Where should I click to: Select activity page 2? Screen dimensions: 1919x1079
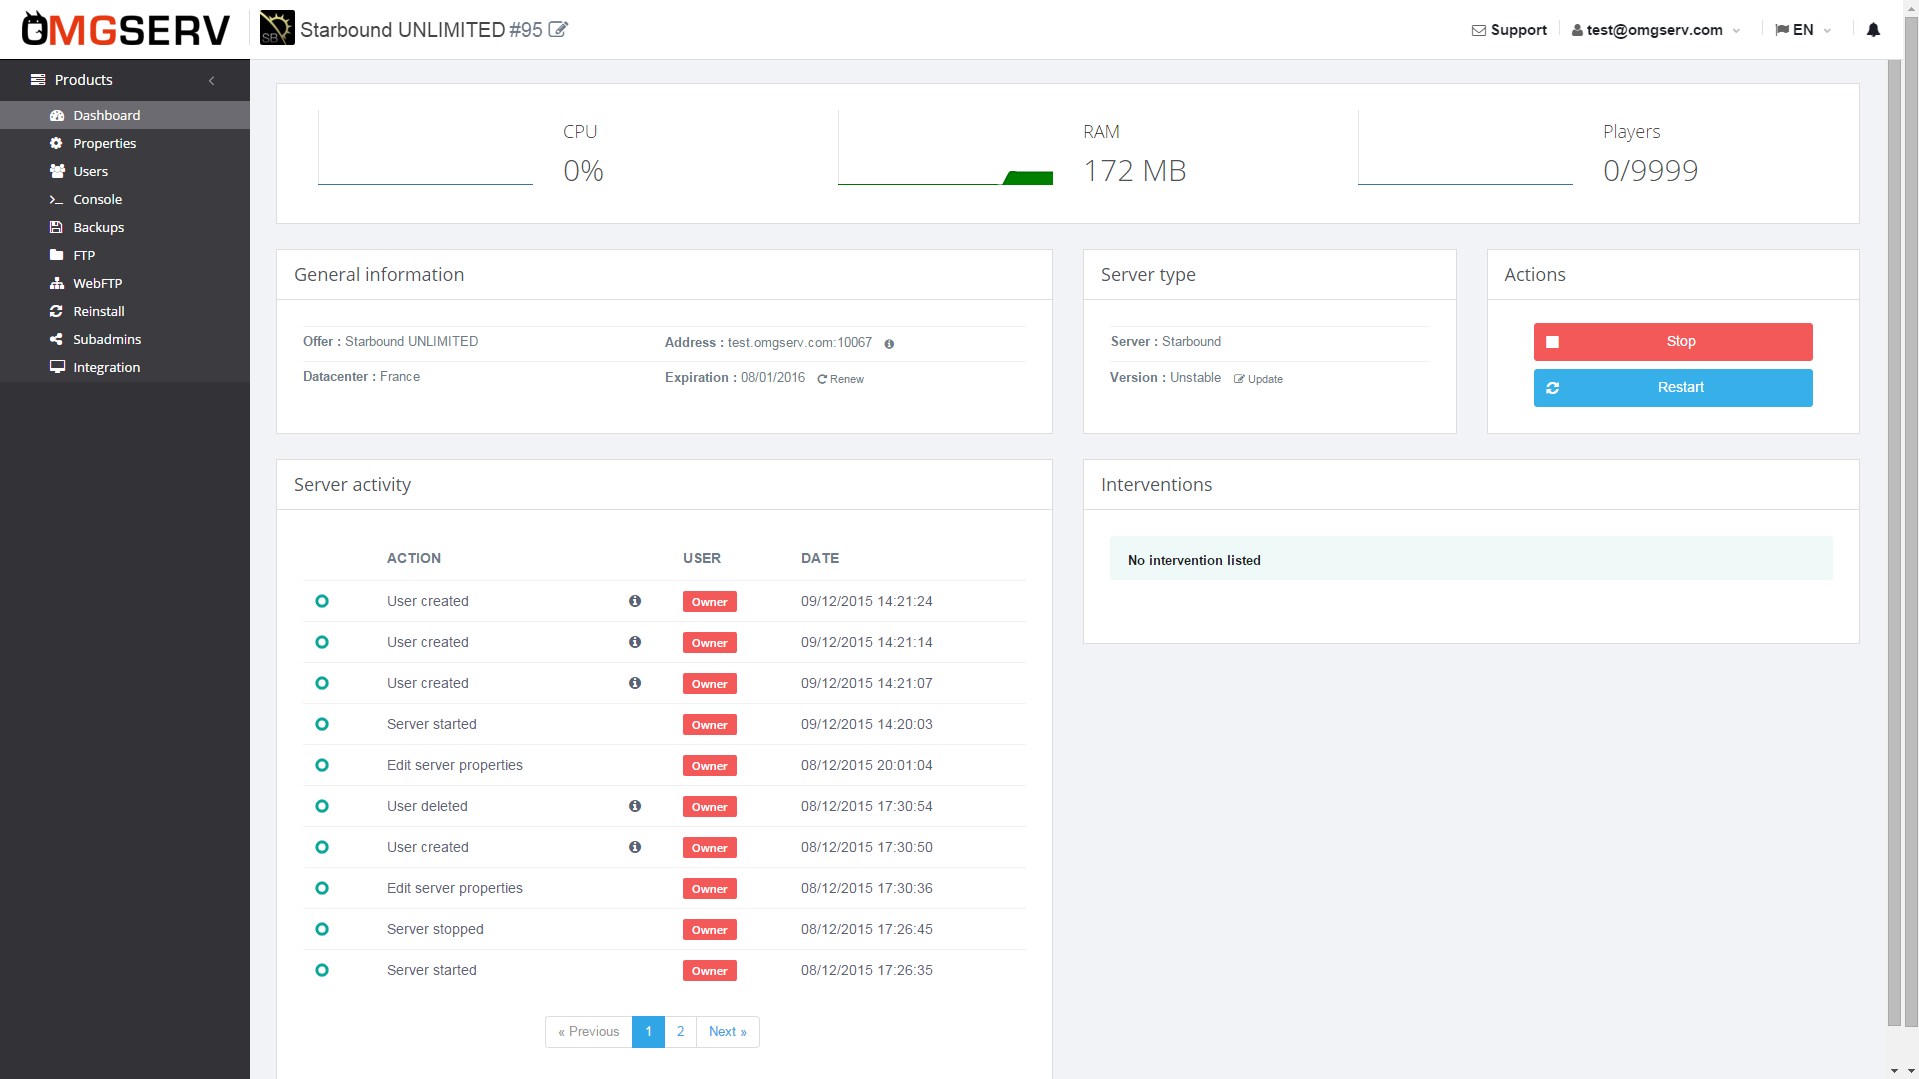[681, 1032]
